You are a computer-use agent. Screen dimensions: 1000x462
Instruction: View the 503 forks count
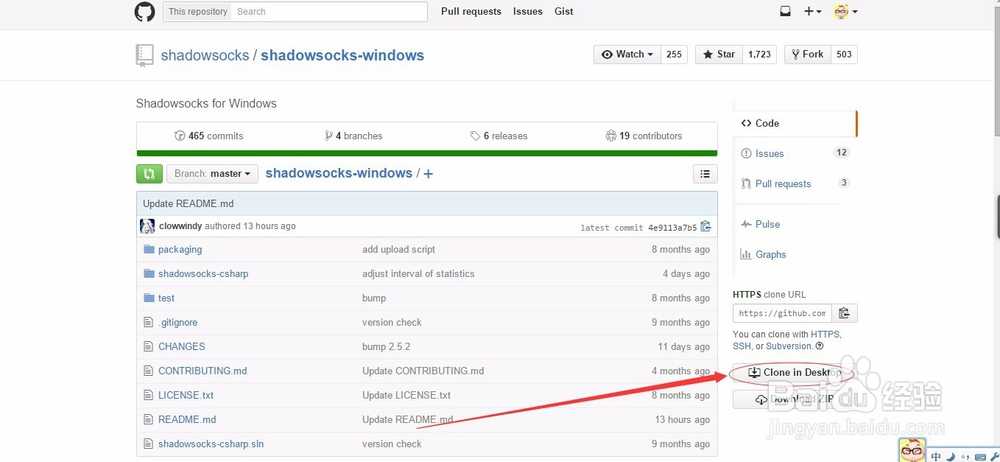(x=844, y=54)
